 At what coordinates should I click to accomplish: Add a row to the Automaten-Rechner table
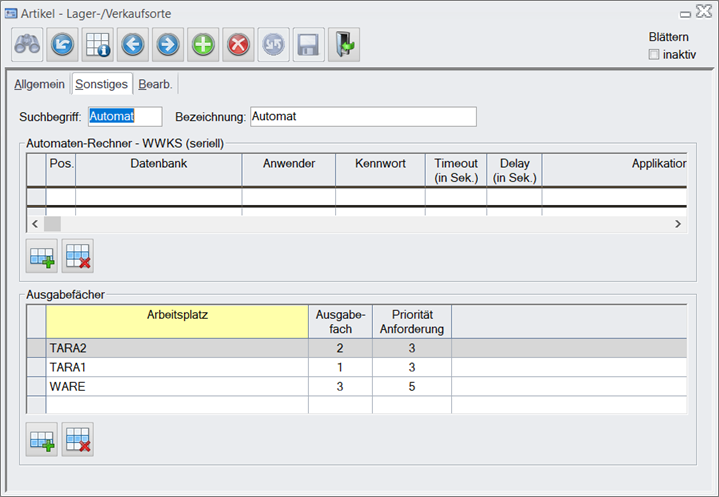[42, 257]
